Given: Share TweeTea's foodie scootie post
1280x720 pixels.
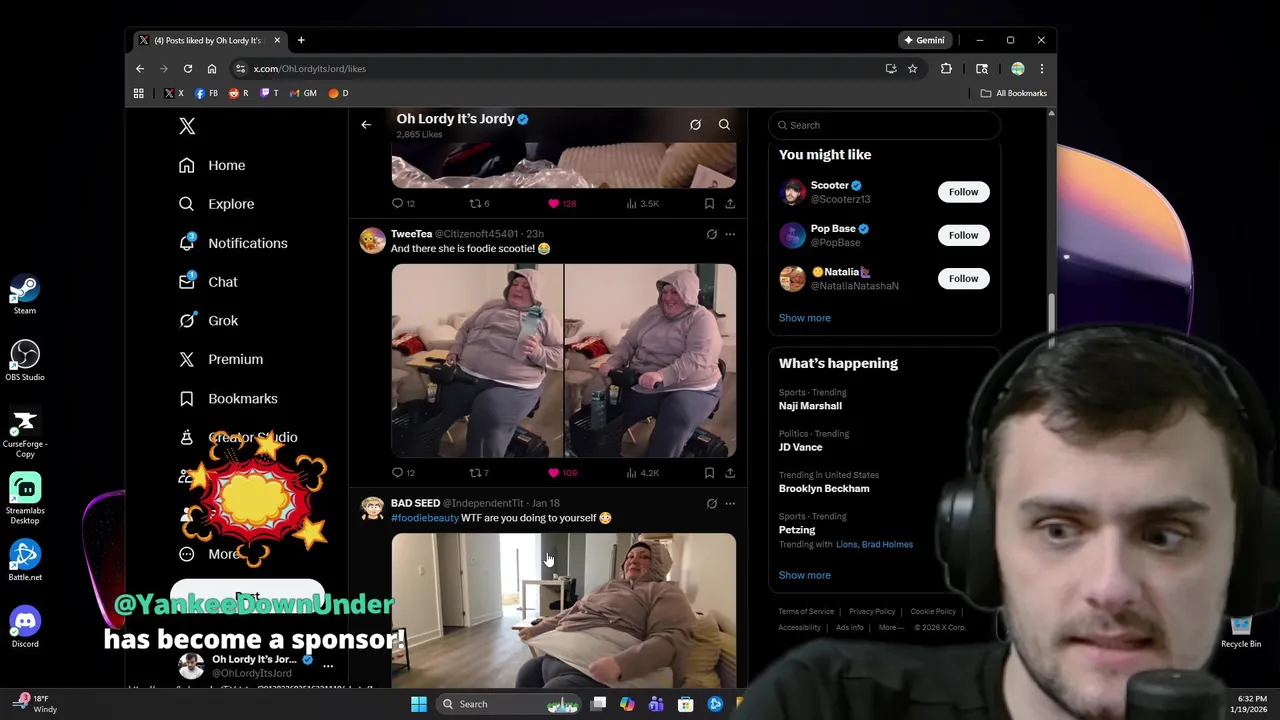Looking at the screenshot, I should point(730,472).
